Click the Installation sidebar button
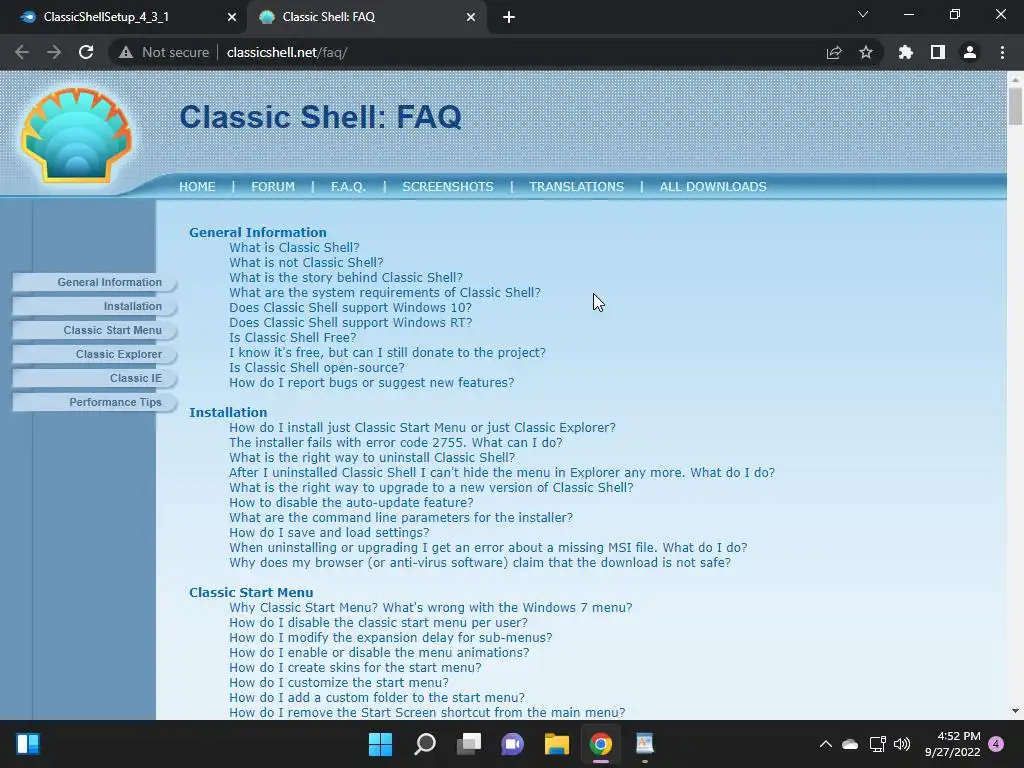Screen dimensions: 1024x768 pos(95,306)
